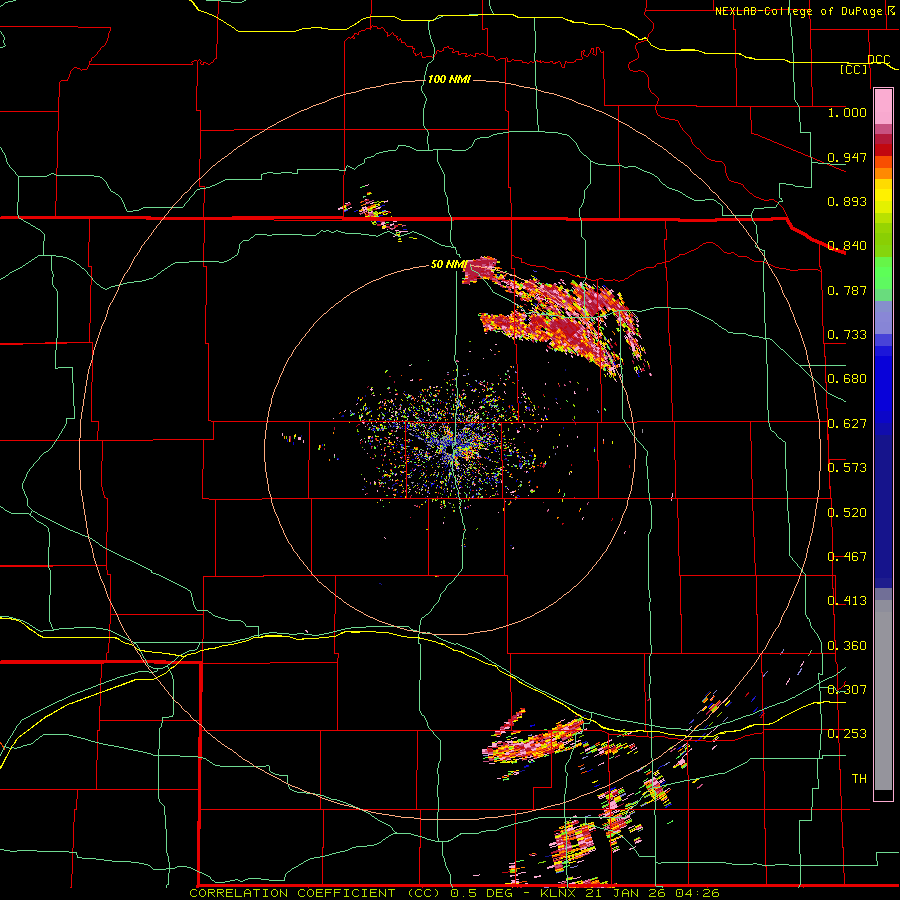Select the 1.000 scale value
This screenshot has height=900, width=900.
(x=847, y=112)
